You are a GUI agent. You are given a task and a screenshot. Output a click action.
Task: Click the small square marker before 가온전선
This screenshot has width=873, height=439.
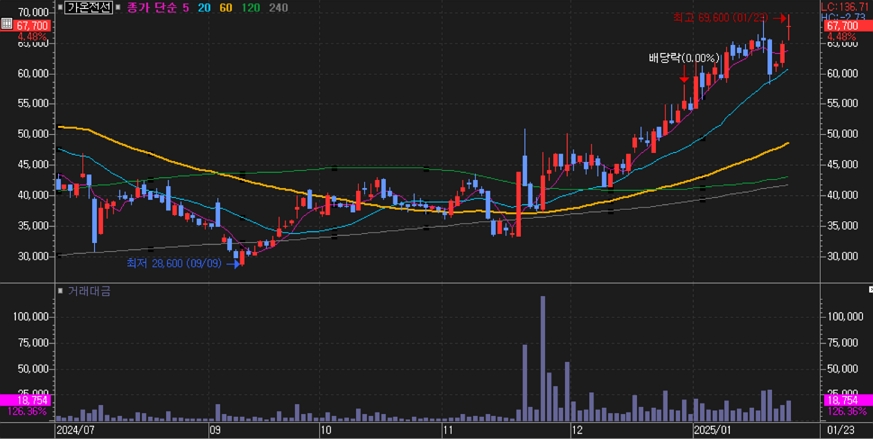click(60, 8)
